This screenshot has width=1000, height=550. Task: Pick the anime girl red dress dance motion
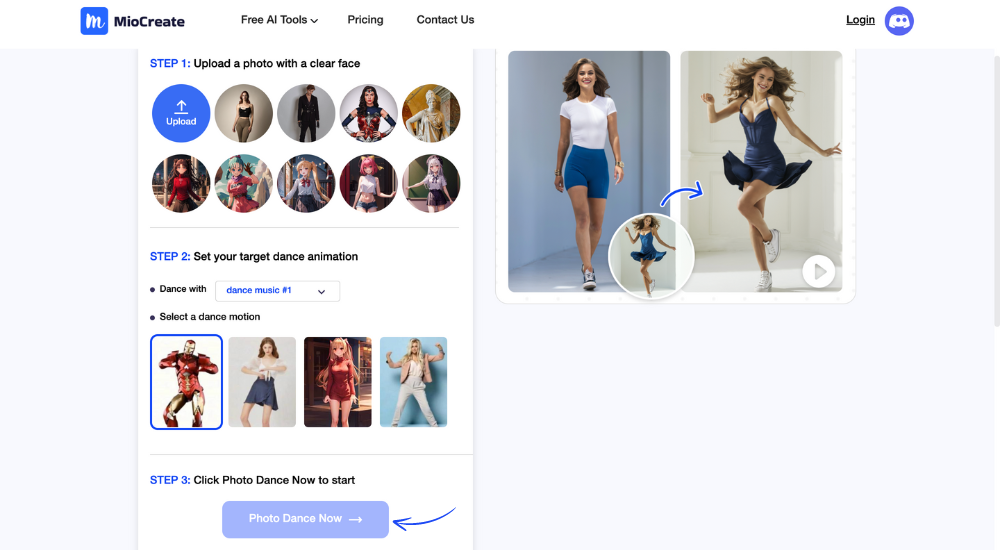(338, 382)
